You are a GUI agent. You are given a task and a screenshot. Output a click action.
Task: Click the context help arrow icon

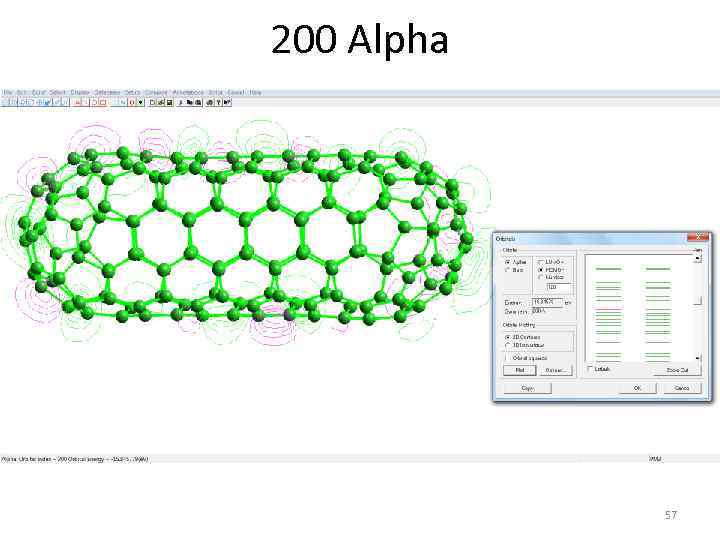tap(227, 103)
